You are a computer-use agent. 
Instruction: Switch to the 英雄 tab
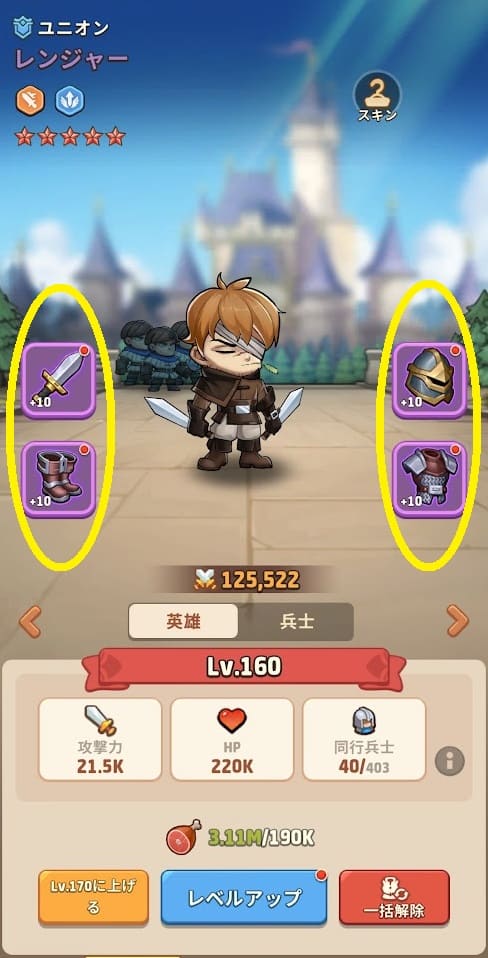coord(183,621)
